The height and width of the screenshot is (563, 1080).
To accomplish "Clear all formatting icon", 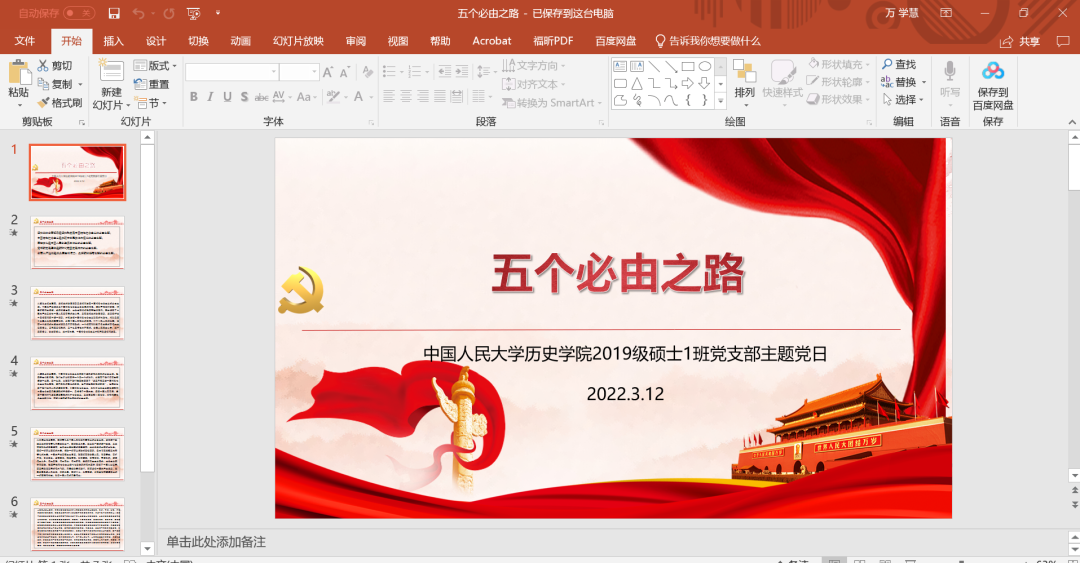I will (x=367, y=72).
